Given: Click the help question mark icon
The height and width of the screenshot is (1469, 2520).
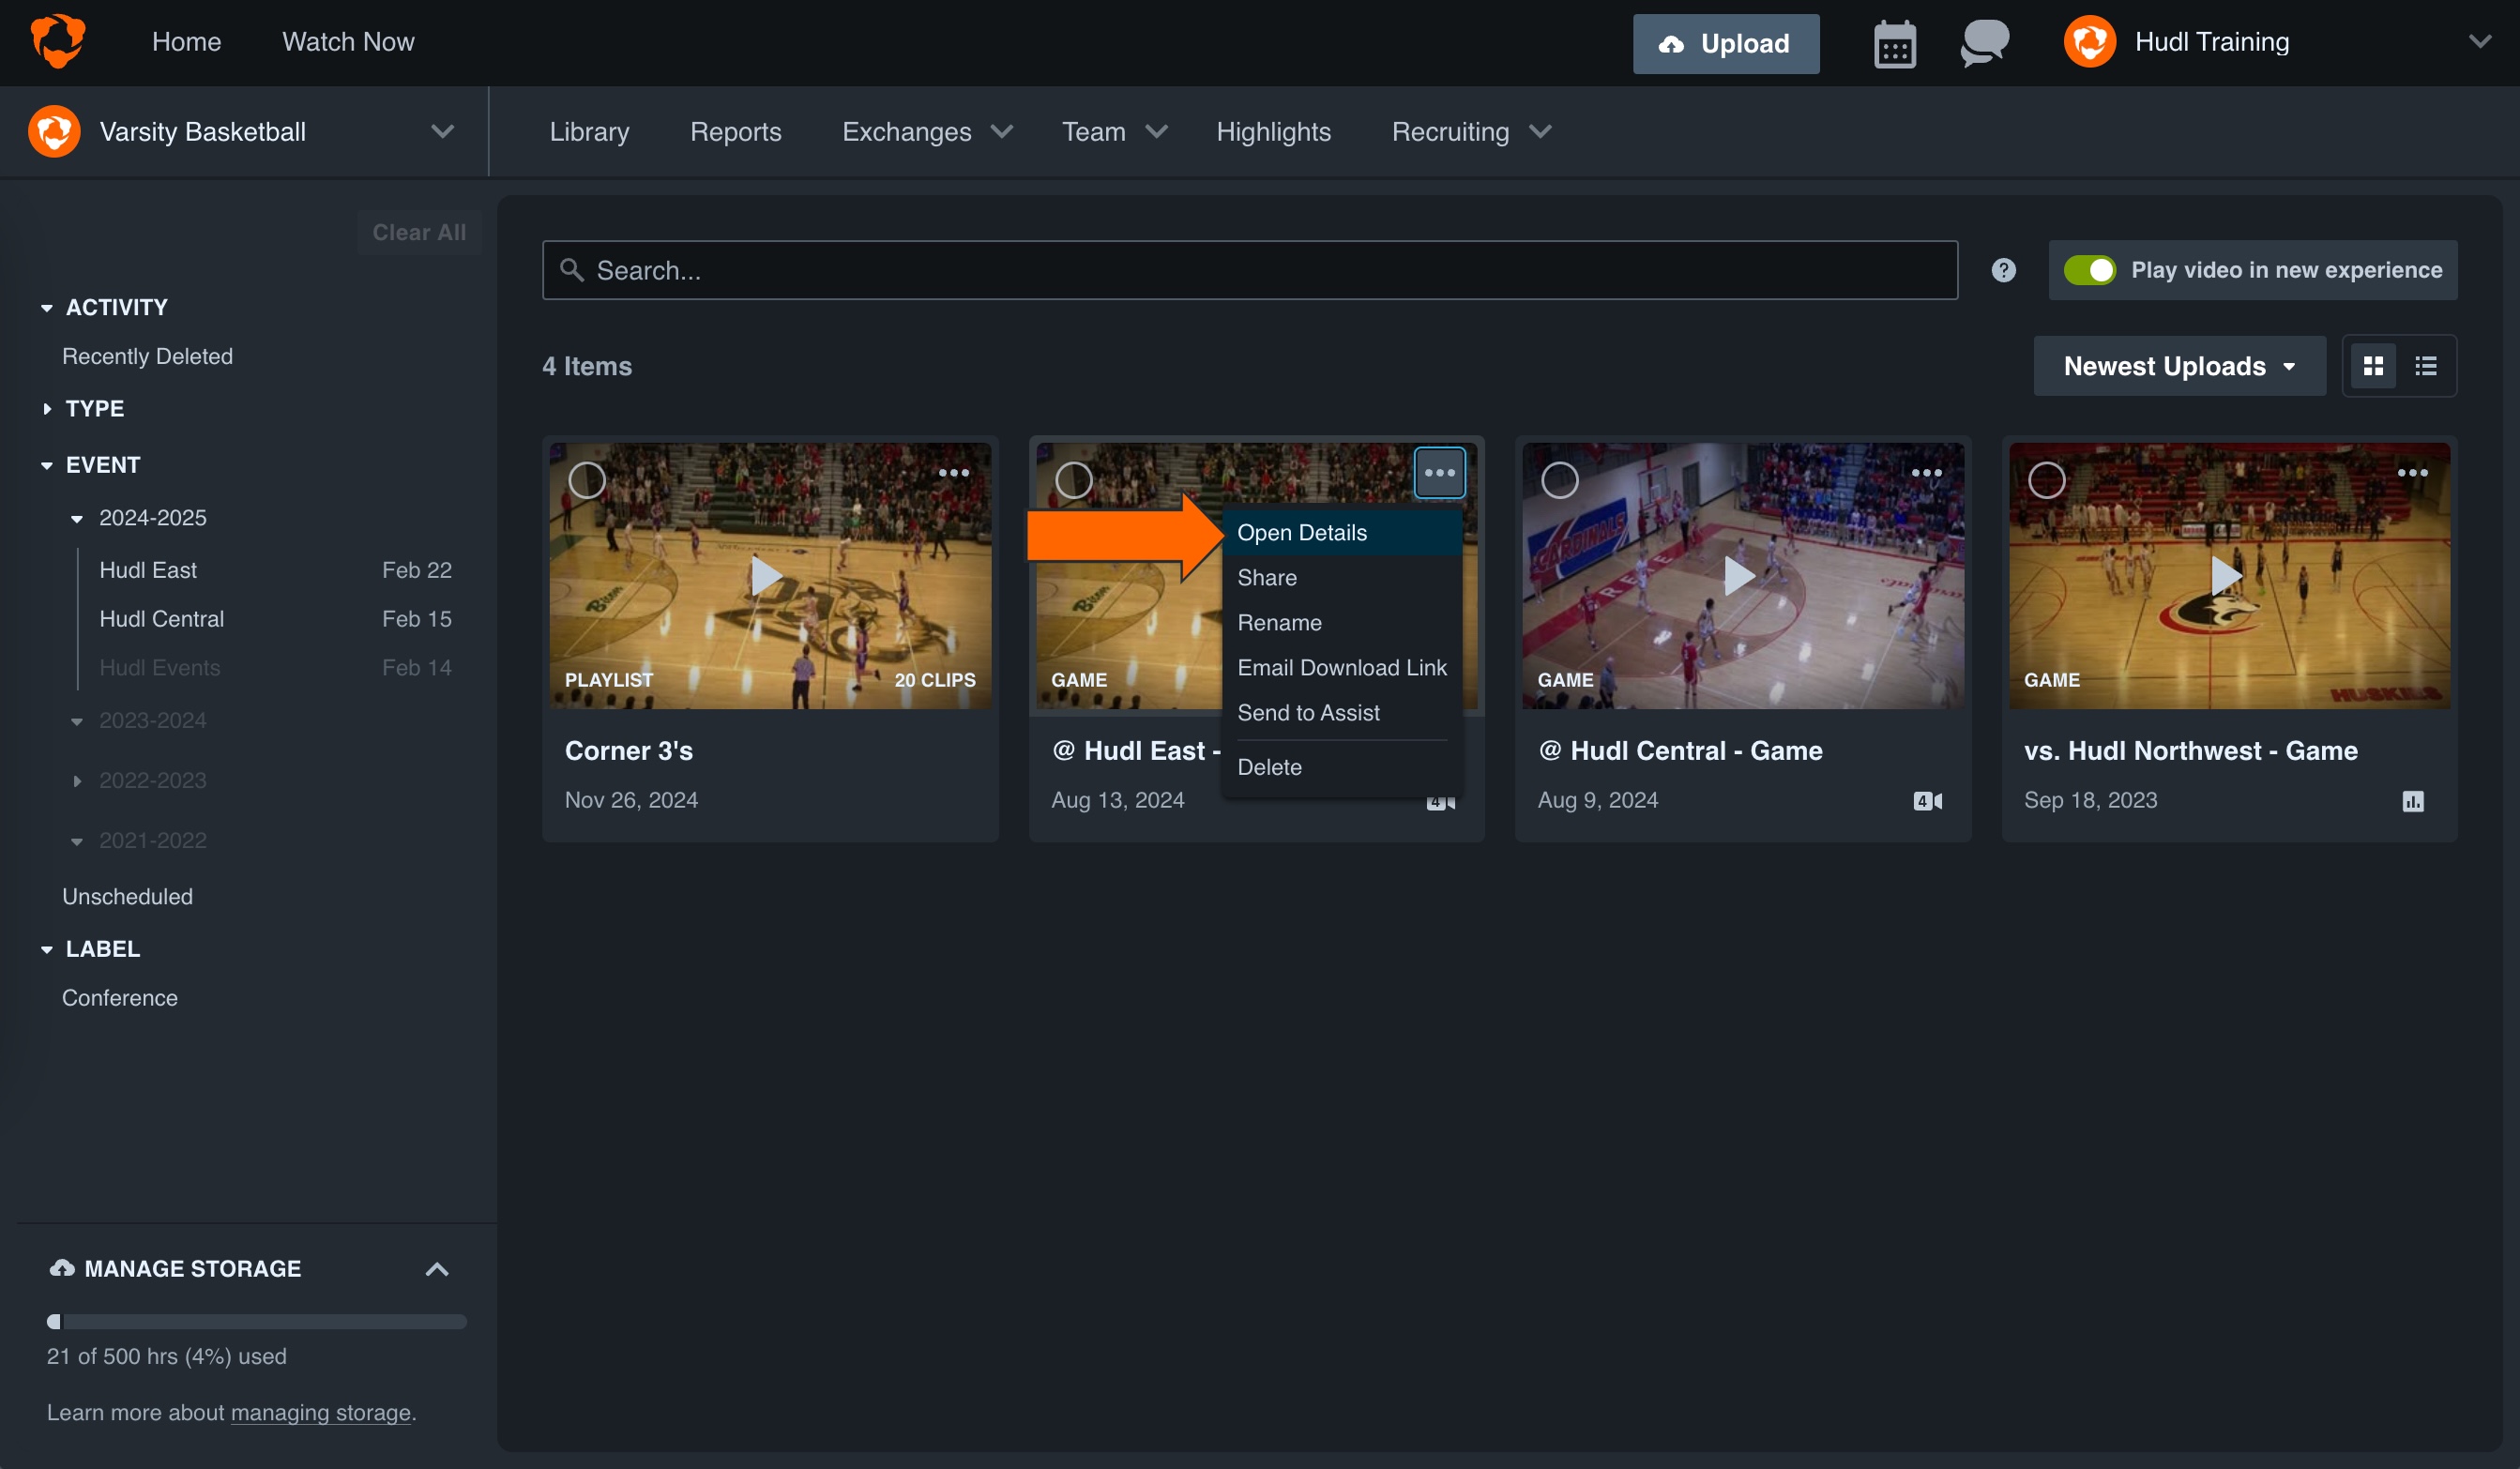Looking at the screenshot, I should (2003, 269).
